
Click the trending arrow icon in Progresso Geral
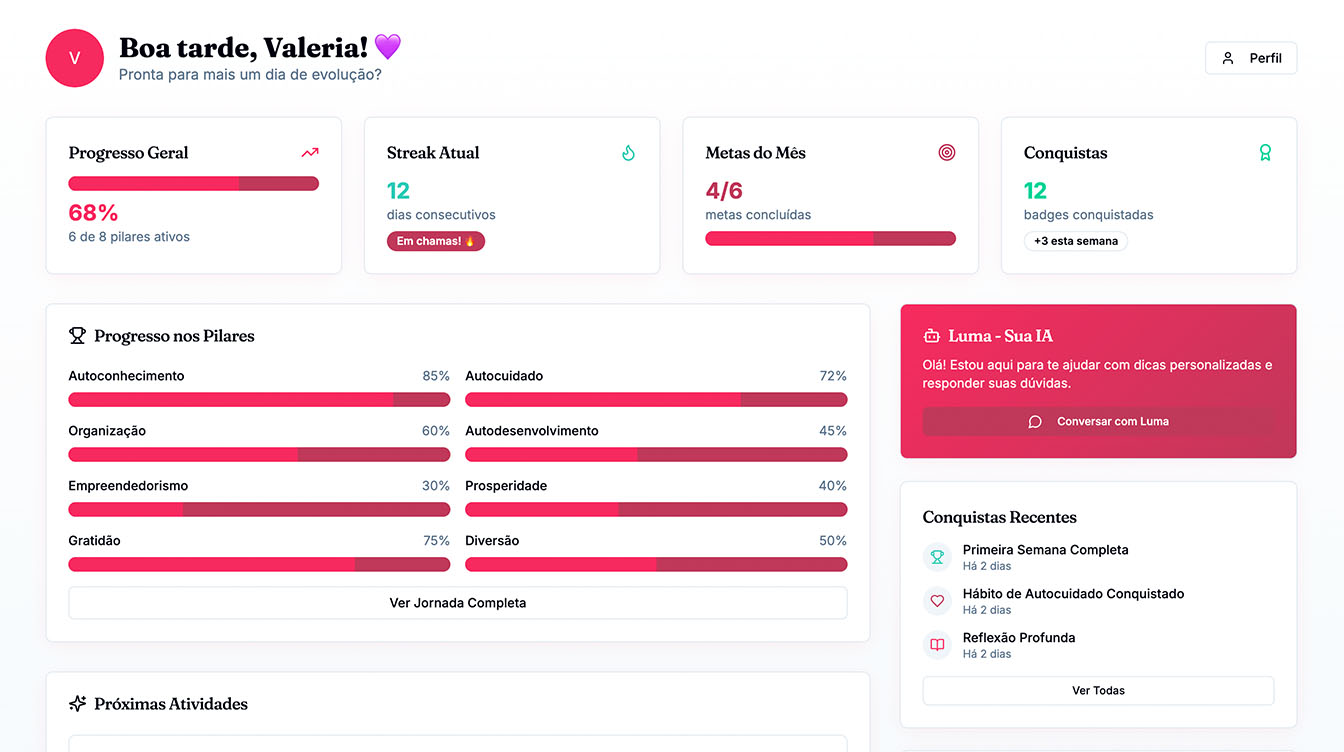[x=310, y=153]
